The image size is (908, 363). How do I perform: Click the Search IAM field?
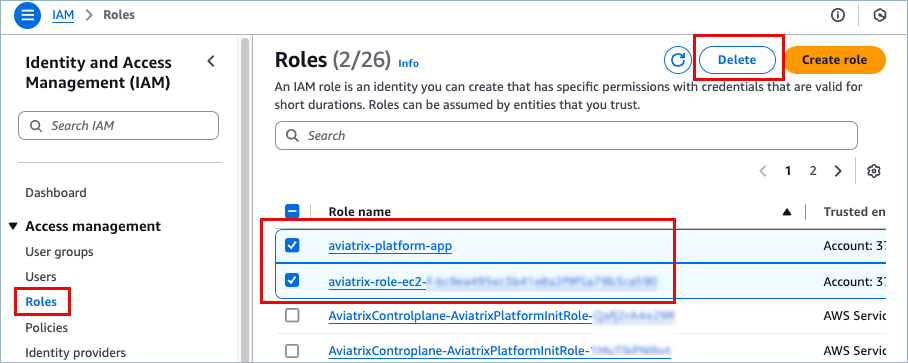tap(118, 126)
